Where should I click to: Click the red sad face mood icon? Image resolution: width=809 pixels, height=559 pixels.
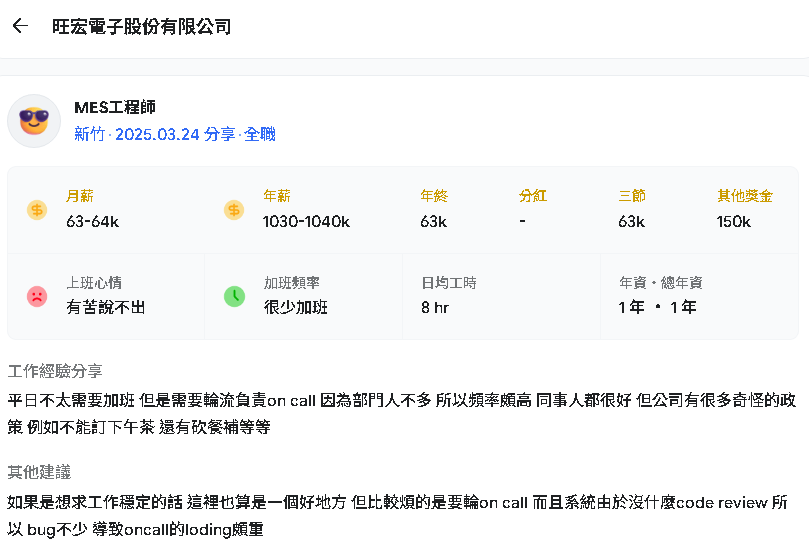coord(37,296)
